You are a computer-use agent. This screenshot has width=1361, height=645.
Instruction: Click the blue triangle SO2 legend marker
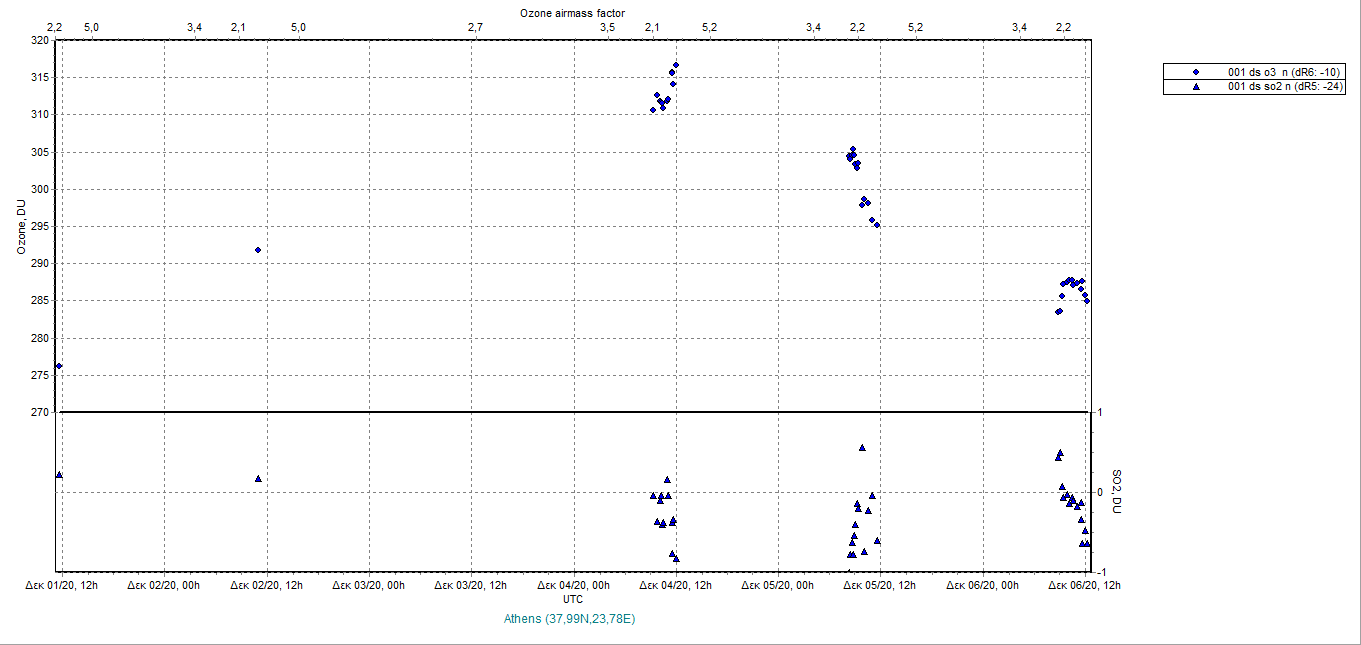click(x=1196, y=87)
